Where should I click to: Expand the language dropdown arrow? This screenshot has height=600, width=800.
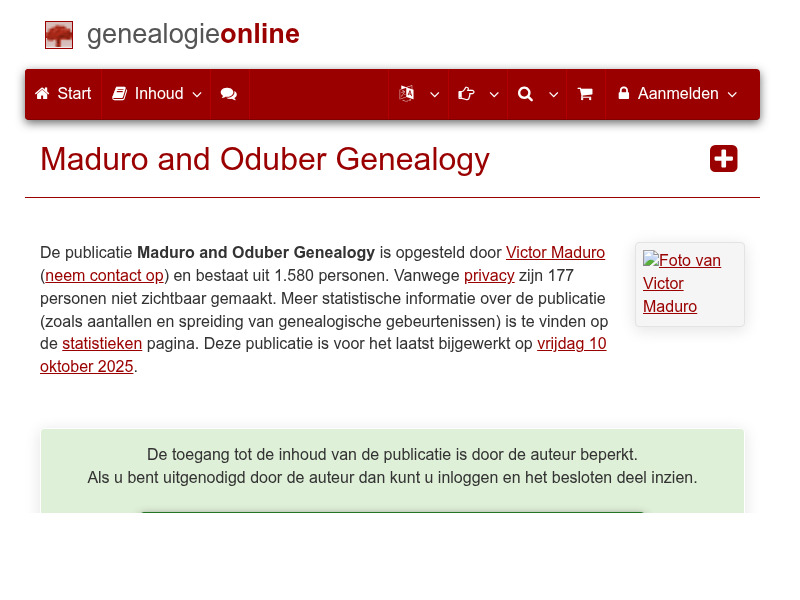(x=435, y=94)
